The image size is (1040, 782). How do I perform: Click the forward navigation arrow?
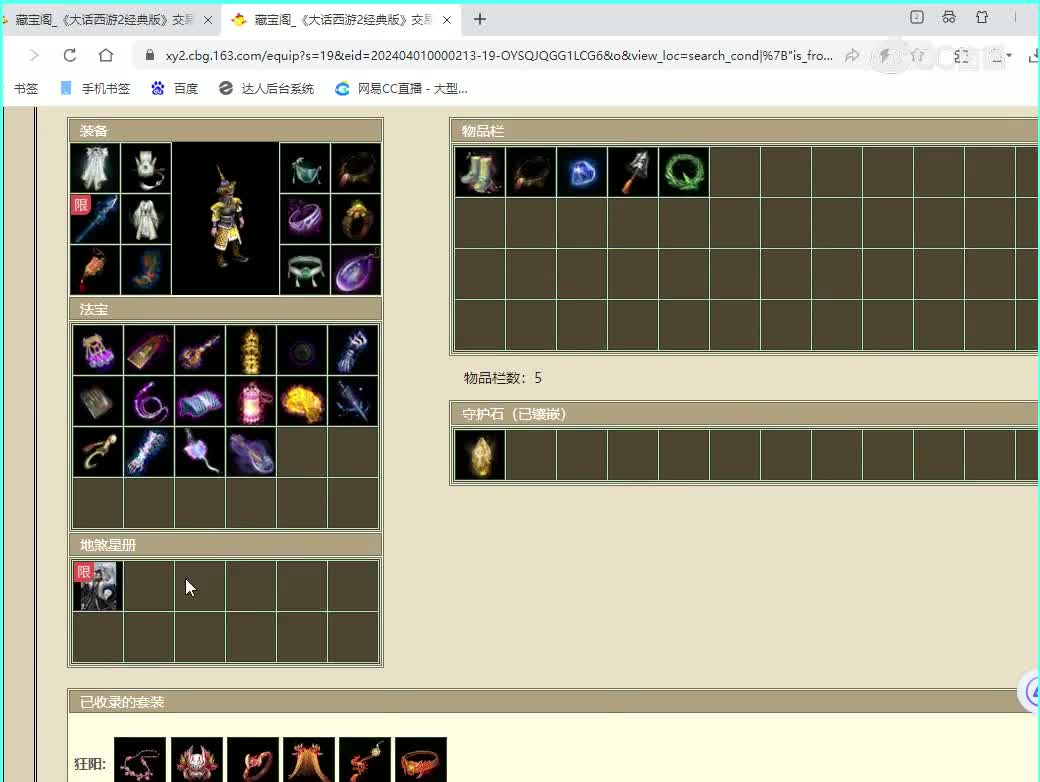click(34, 56)
